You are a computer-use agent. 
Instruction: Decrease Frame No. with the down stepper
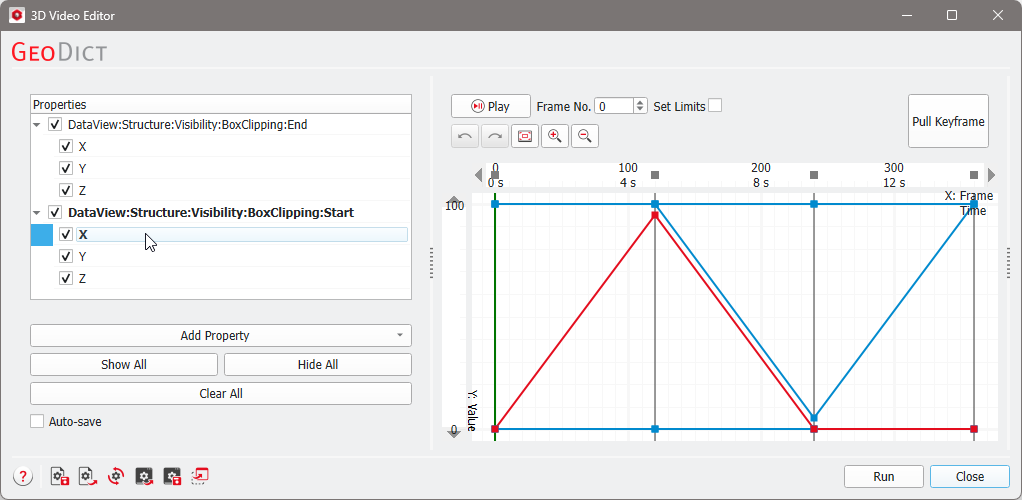pyautogui.click(x=640, y=110)
